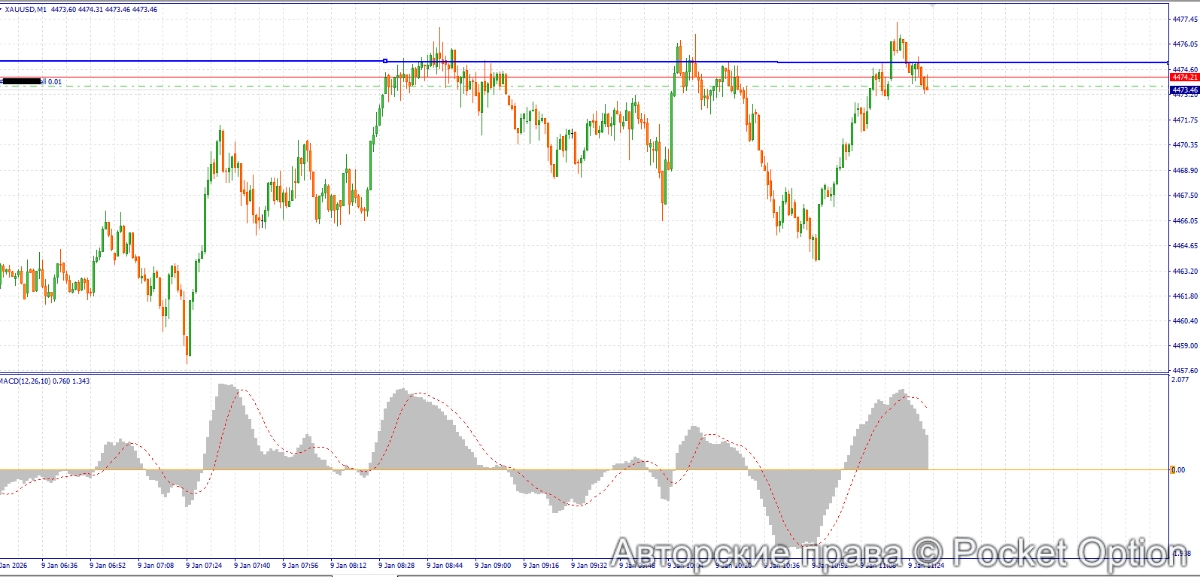Viewport: 1200px width, 577px height.
Task: Click the 9 Jan 06:36 time axis label
Action: [60, 565]
